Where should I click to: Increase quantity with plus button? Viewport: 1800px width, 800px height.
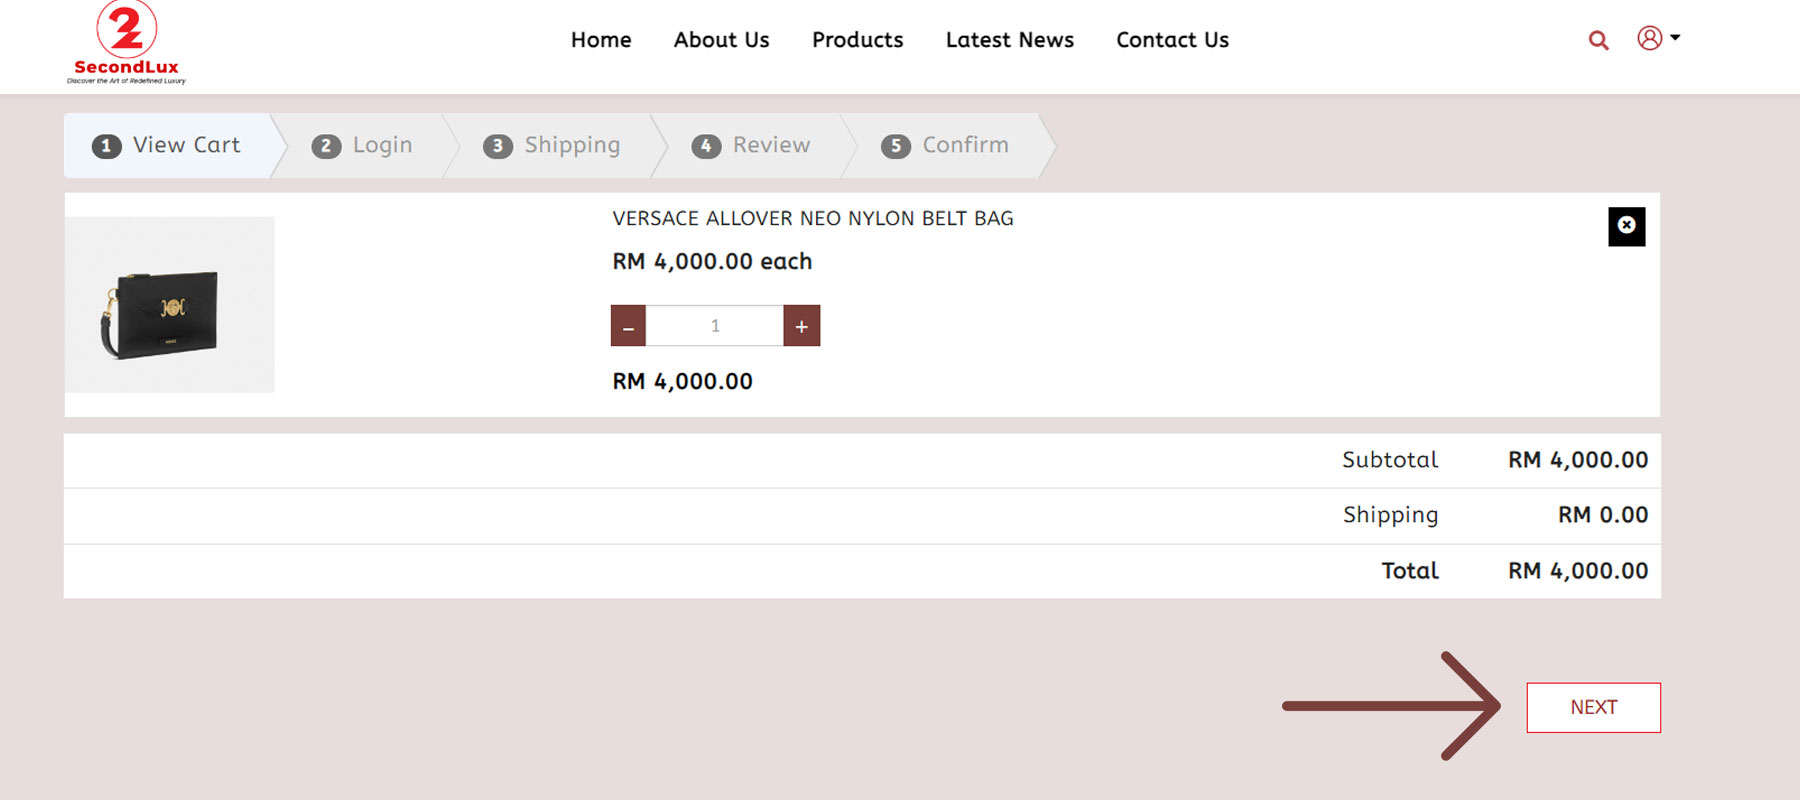pos(802,326)
